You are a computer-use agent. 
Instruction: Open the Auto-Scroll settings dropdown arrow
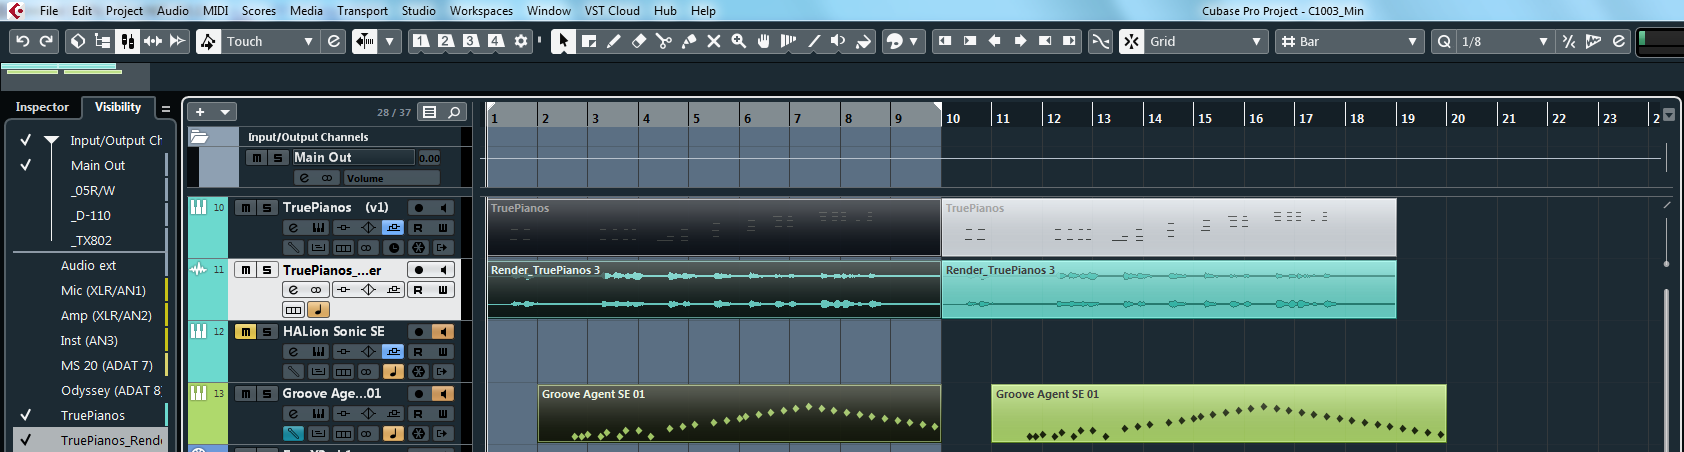point(390,41)
